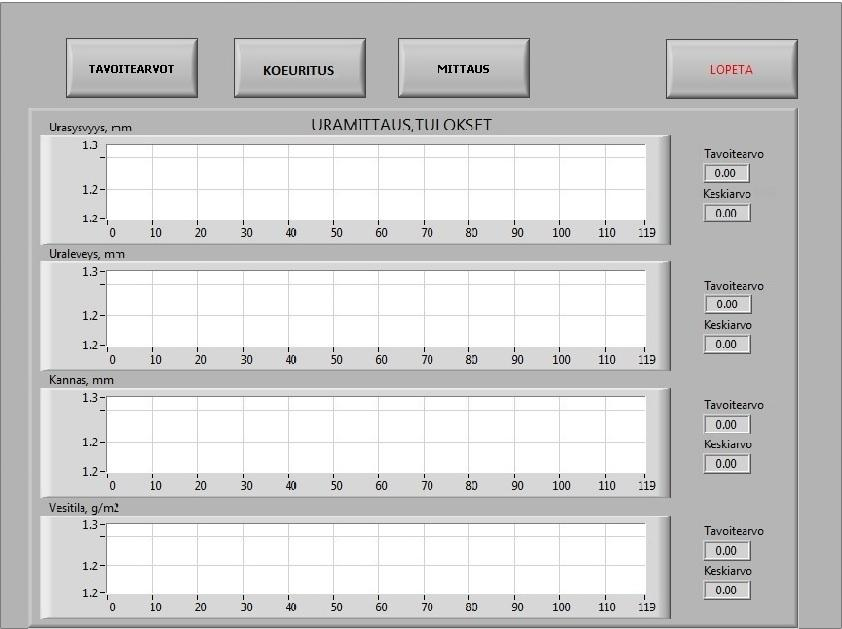Click inside the Urasyvyys graph plot area

click(376, 182)
